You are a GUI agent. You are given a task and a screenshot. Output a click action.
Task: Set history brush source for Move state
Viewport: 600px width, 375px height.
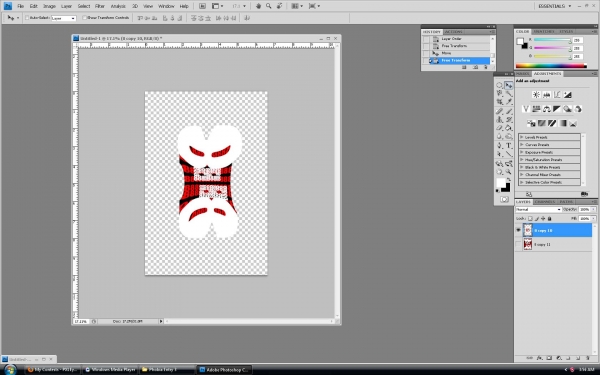point(426,53)
